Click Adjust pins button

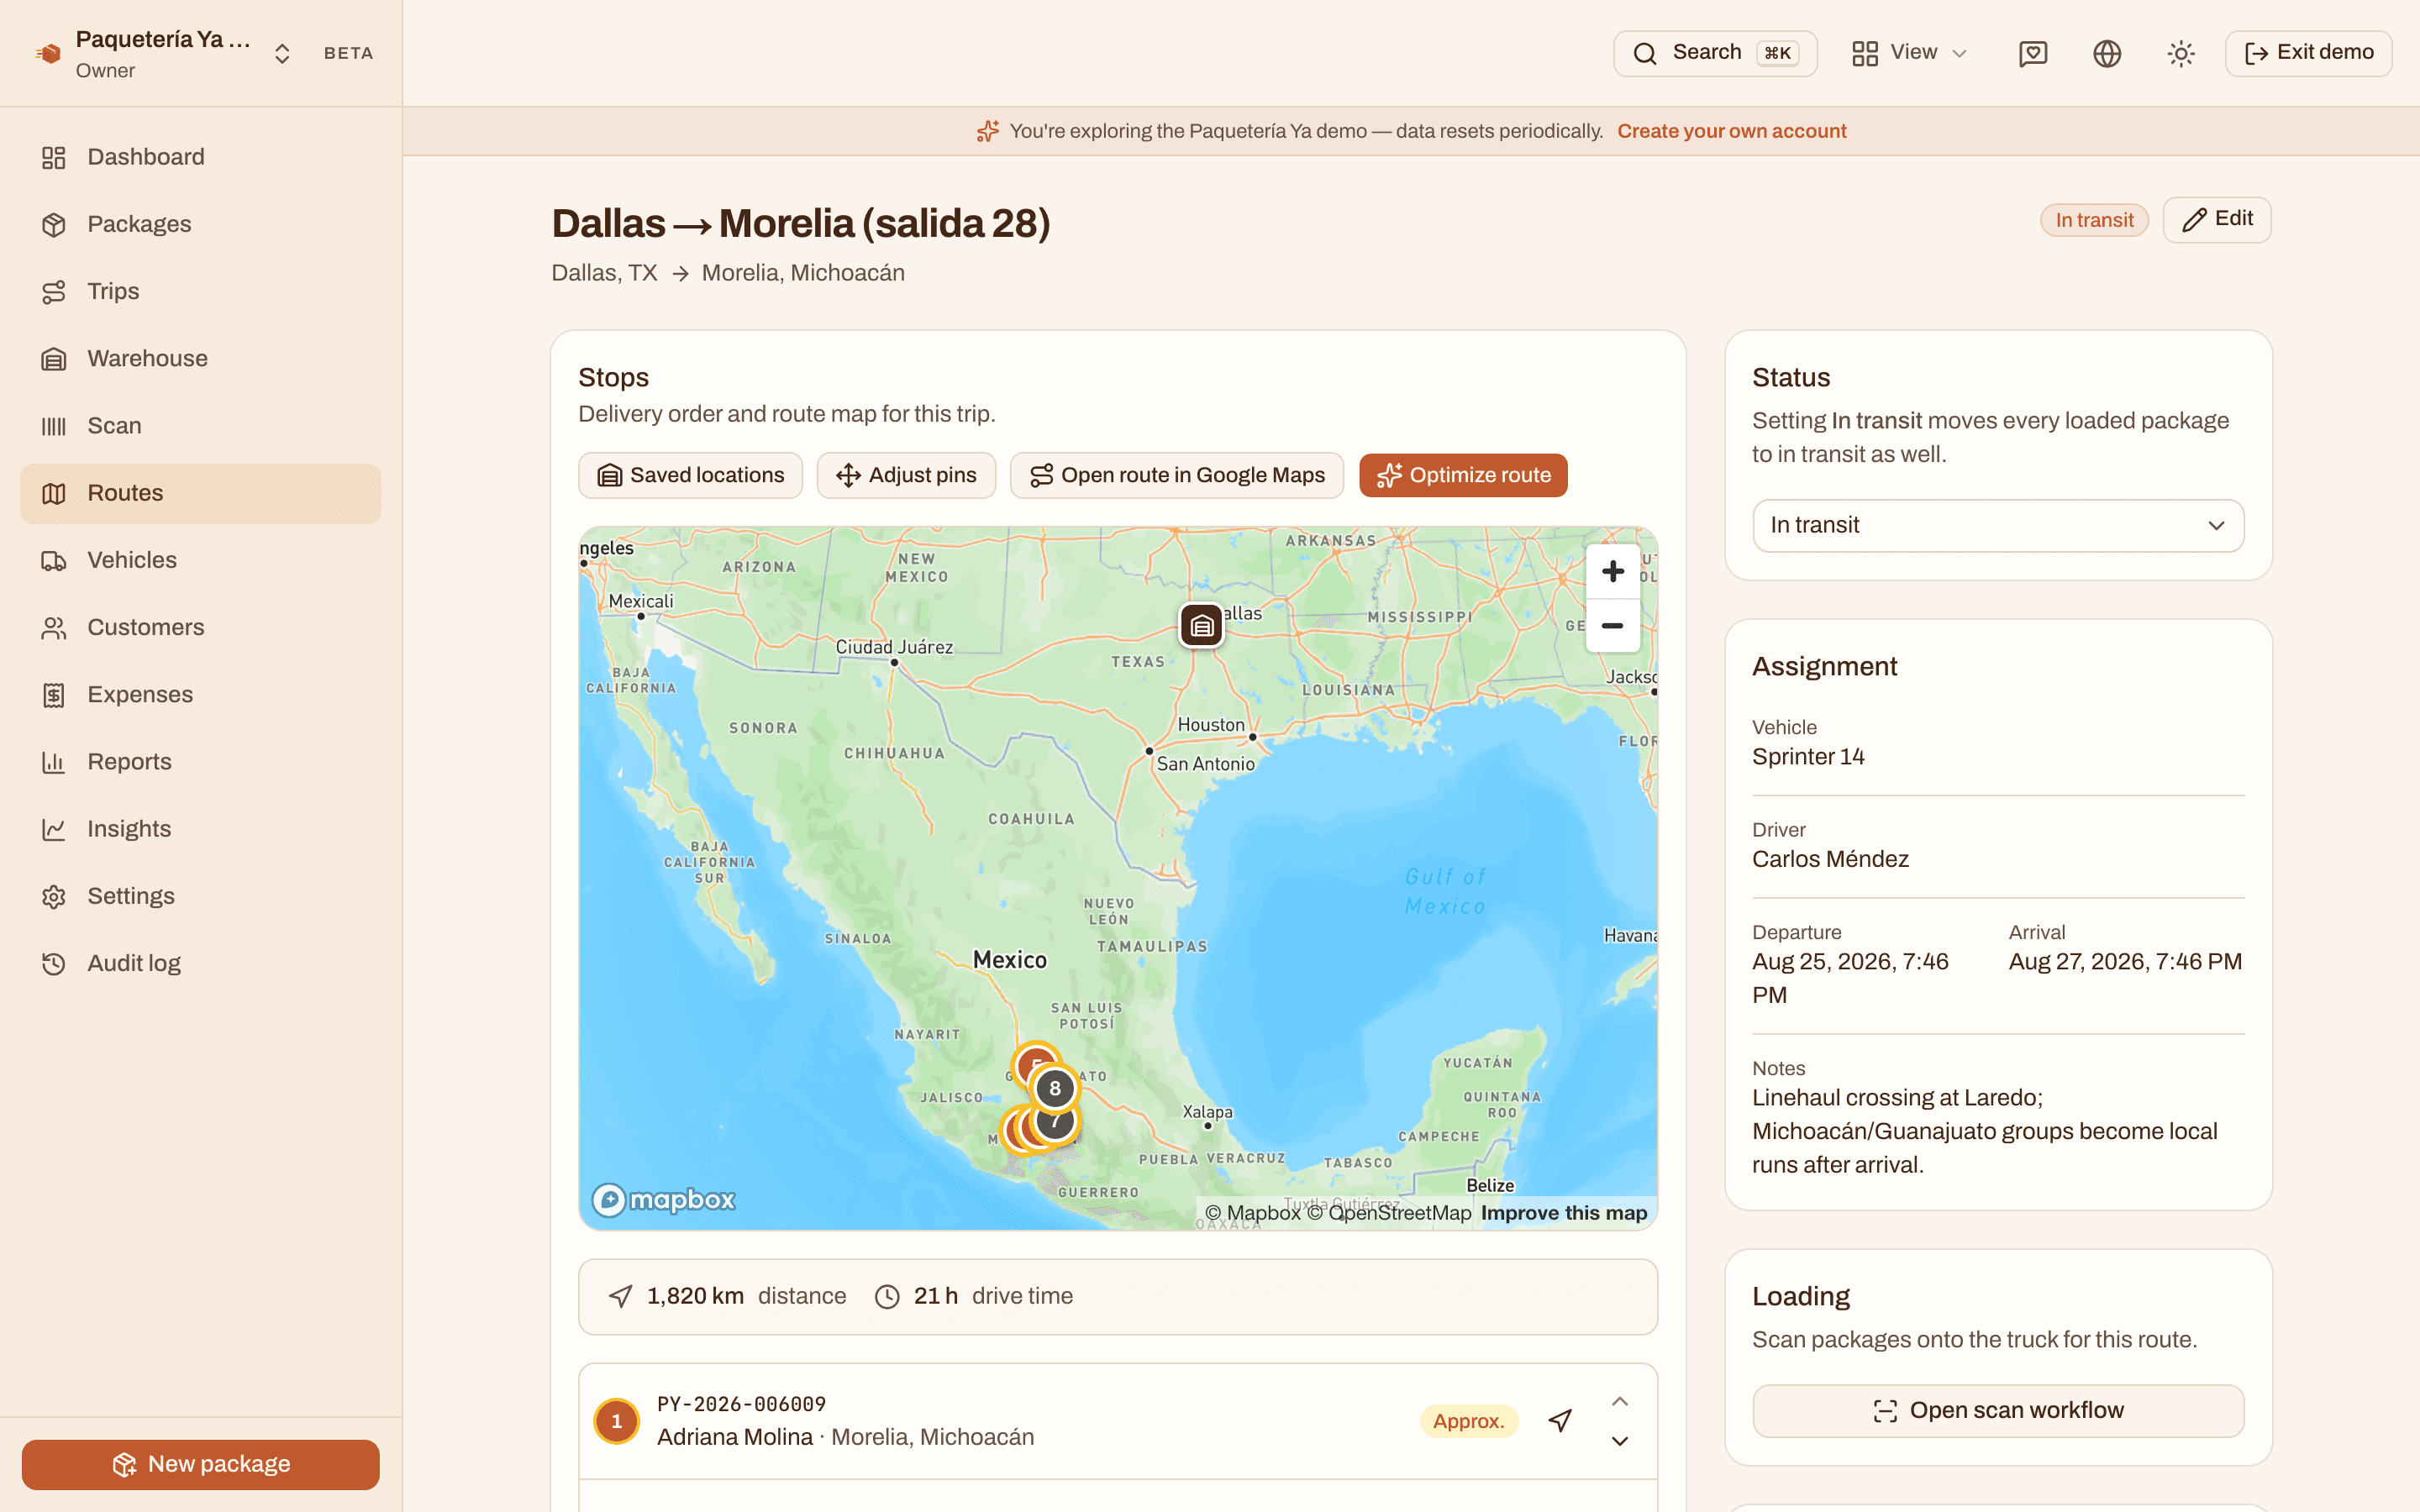(x=906, y=475)
